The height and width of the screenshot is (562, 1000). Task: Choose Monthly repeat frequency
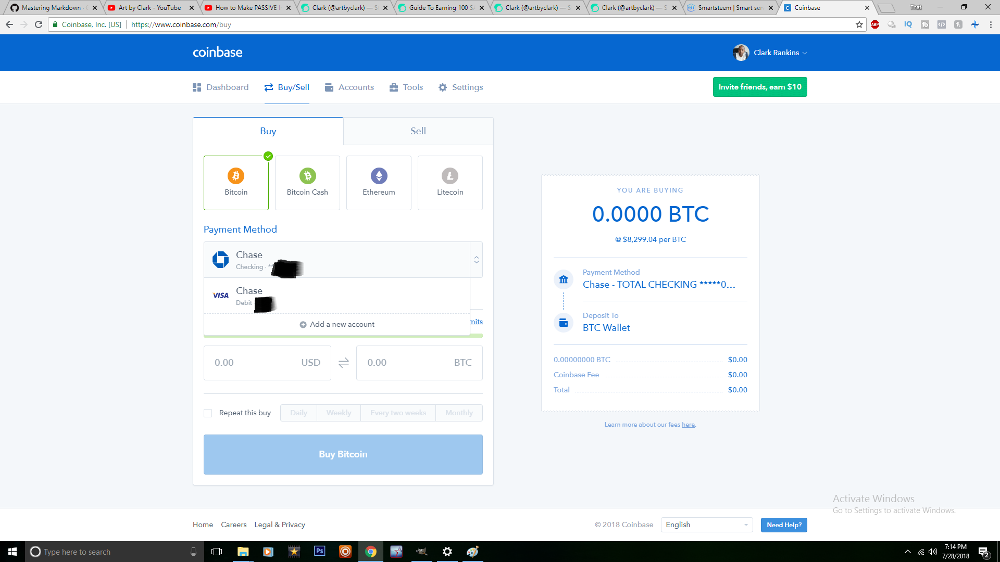coord(459,413)
